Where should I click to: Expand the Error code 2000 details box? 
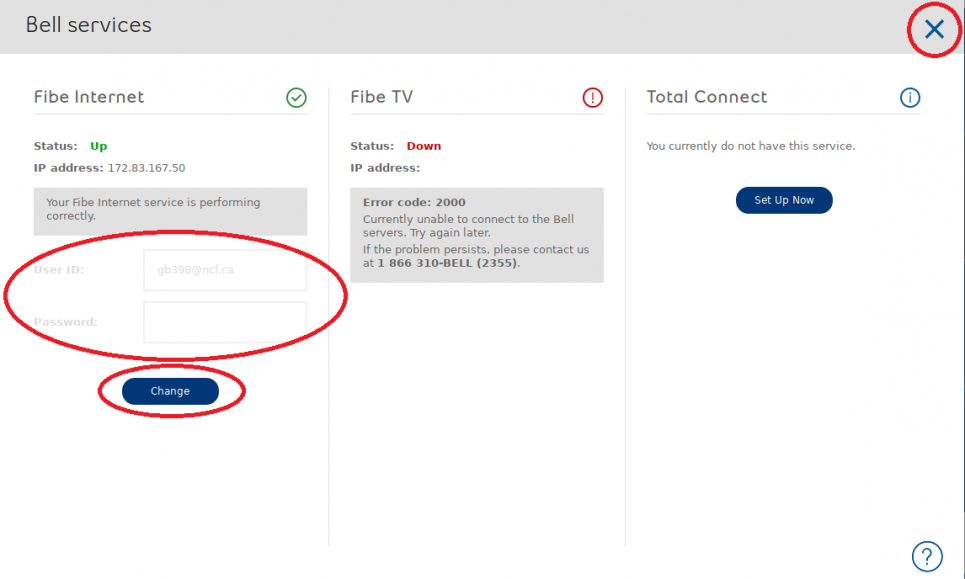click(477, 232)
